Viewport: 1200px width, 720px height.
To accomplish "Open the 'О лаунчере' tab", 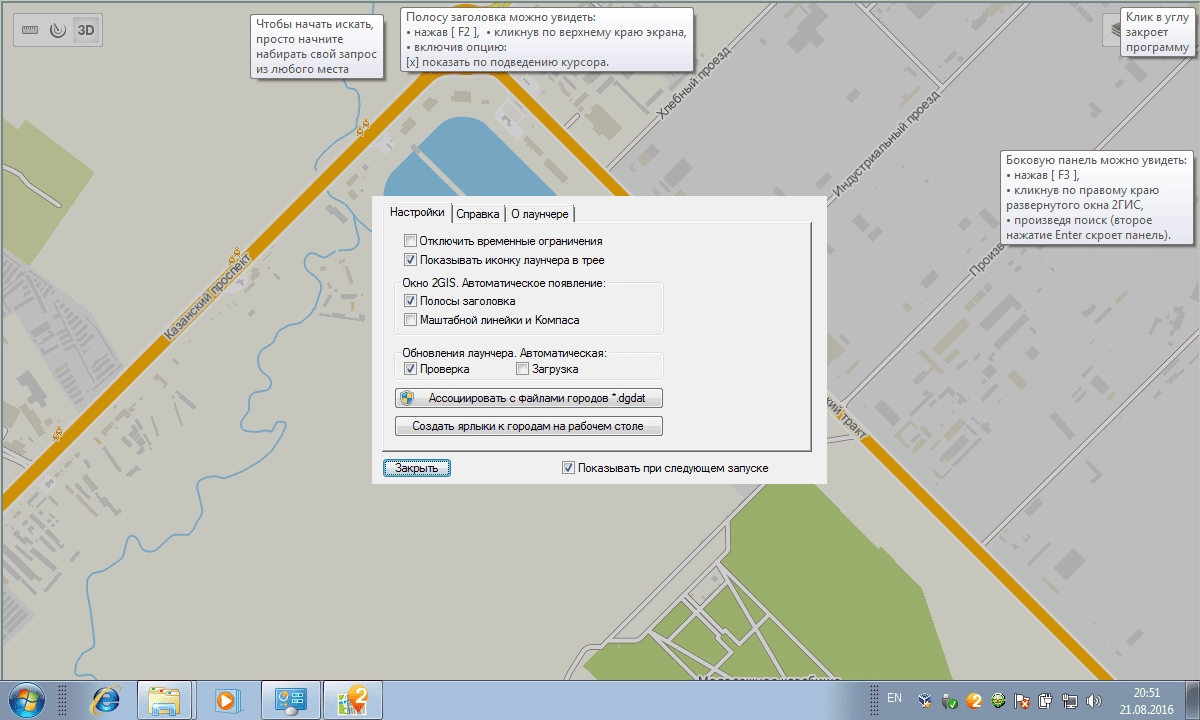I will click(x=539, y=214).
